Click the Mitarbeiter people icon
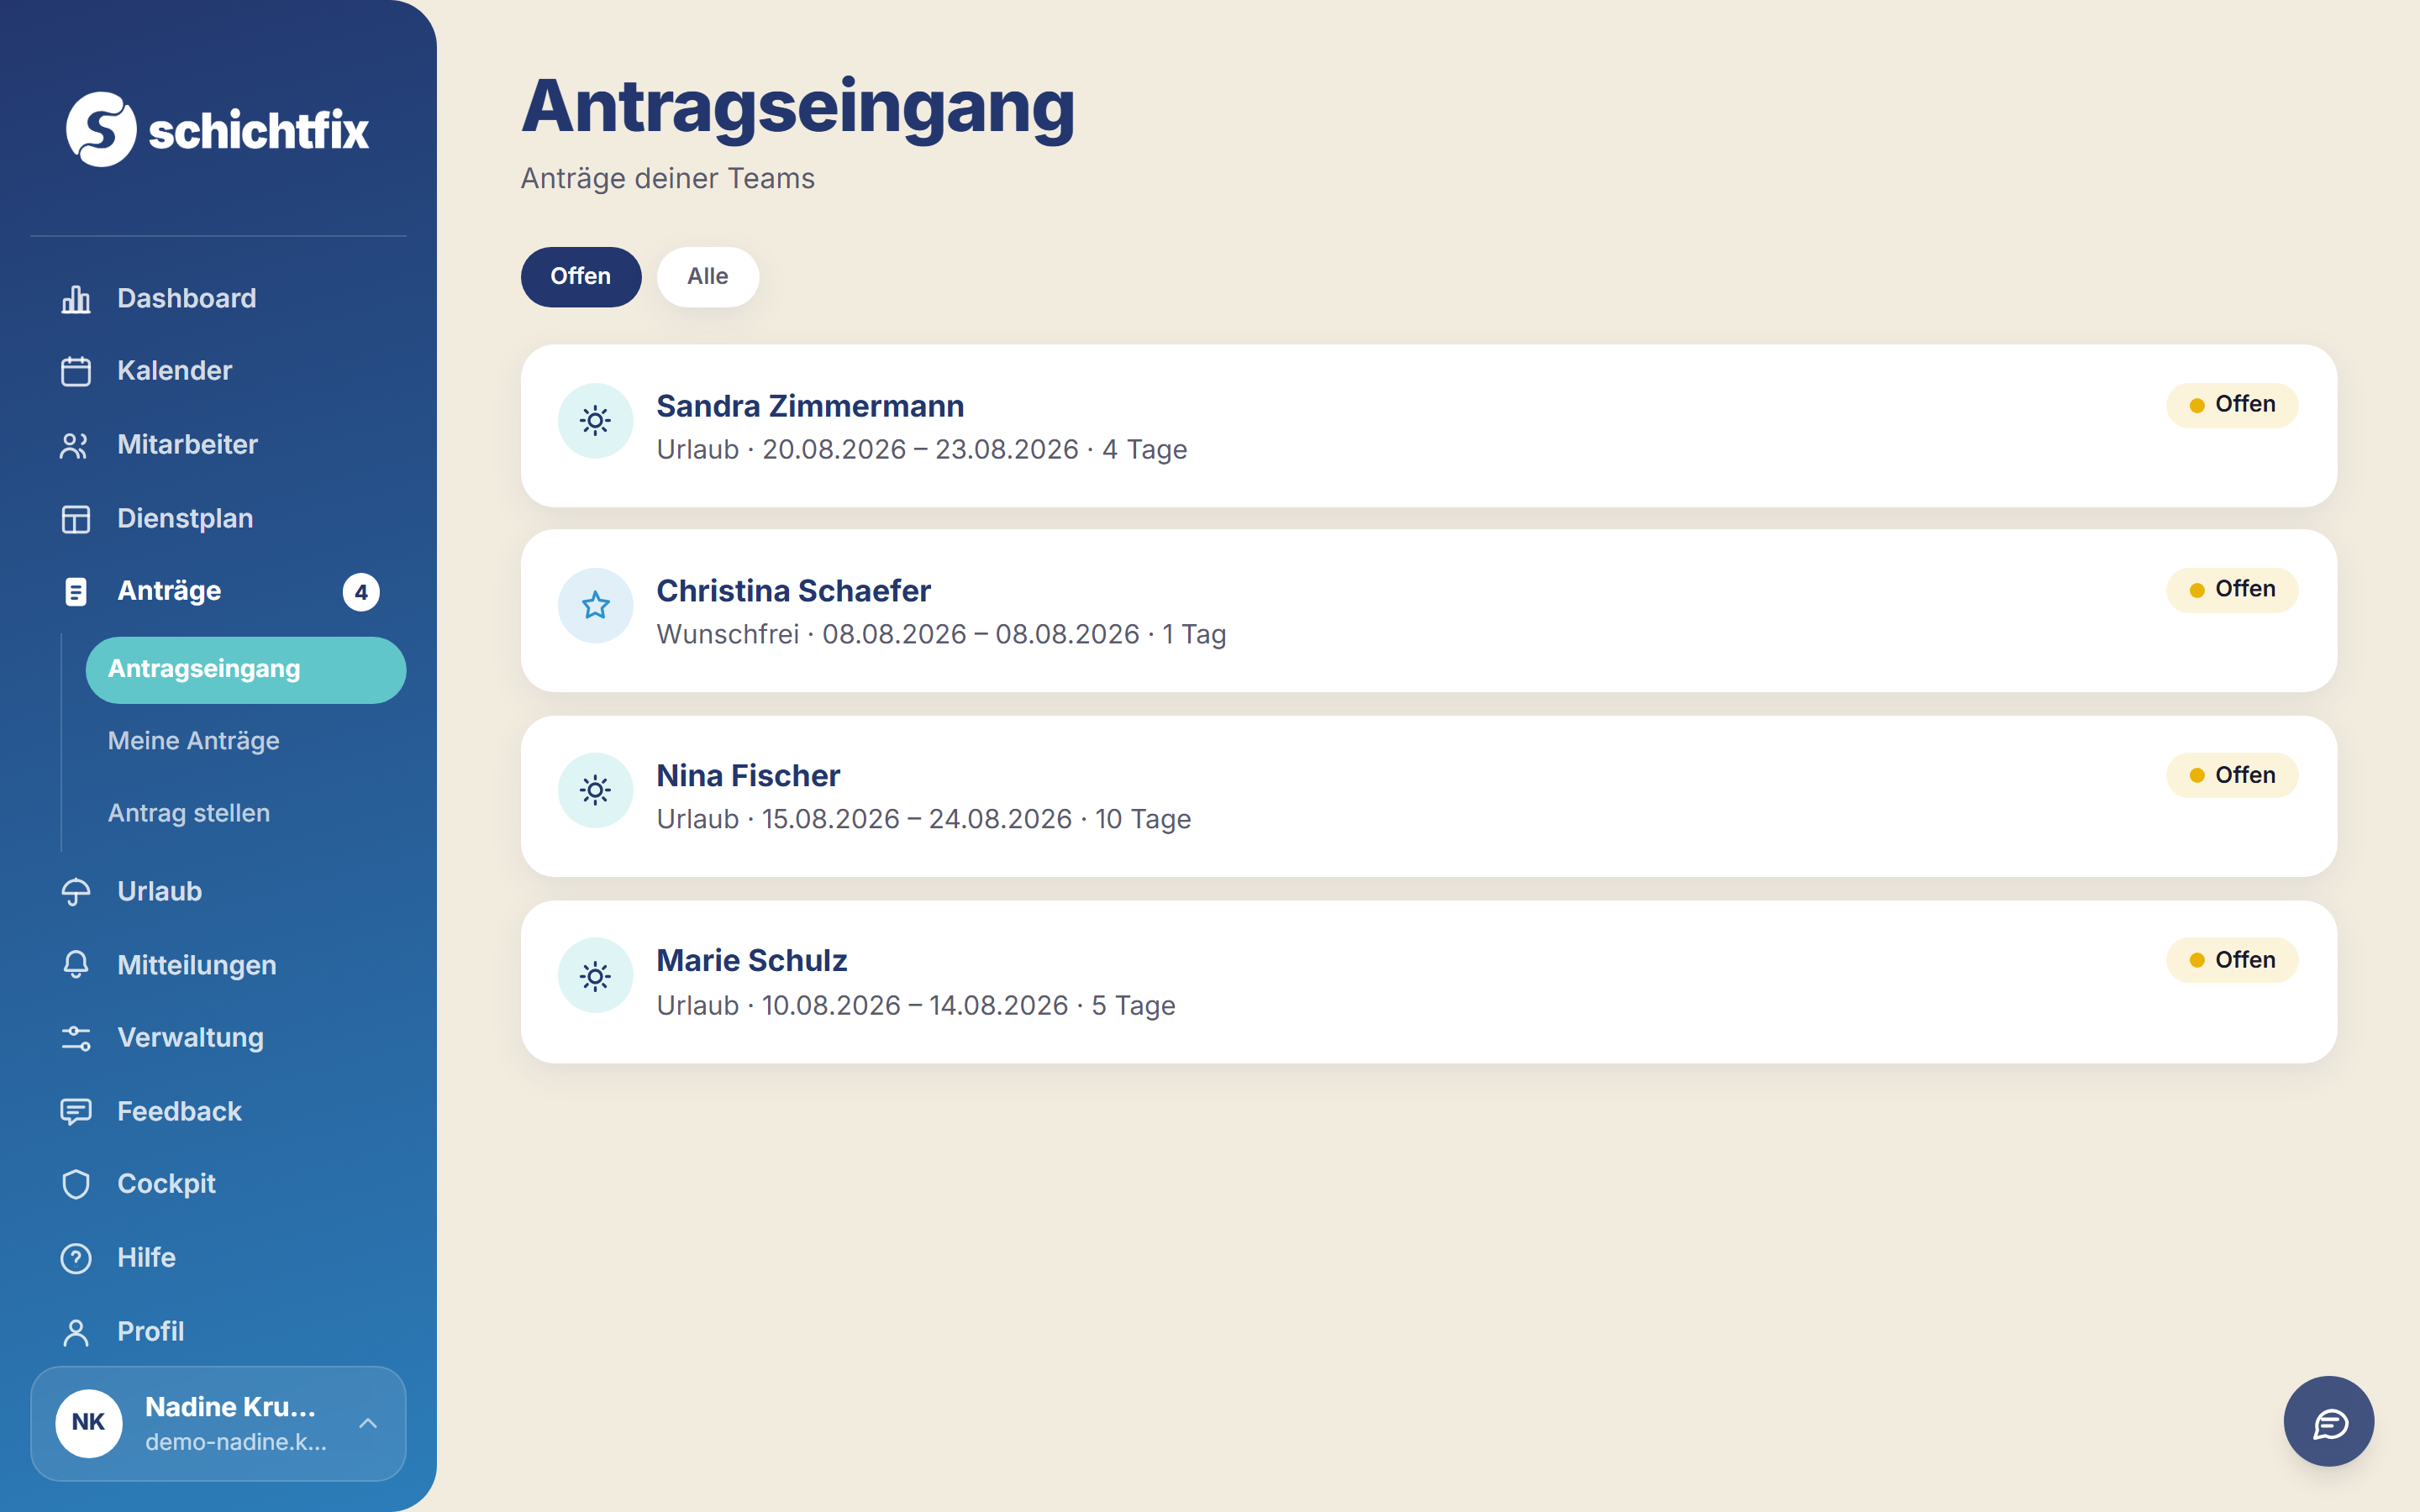This screenshot has width=2420, height=1512. click(76, 445)
